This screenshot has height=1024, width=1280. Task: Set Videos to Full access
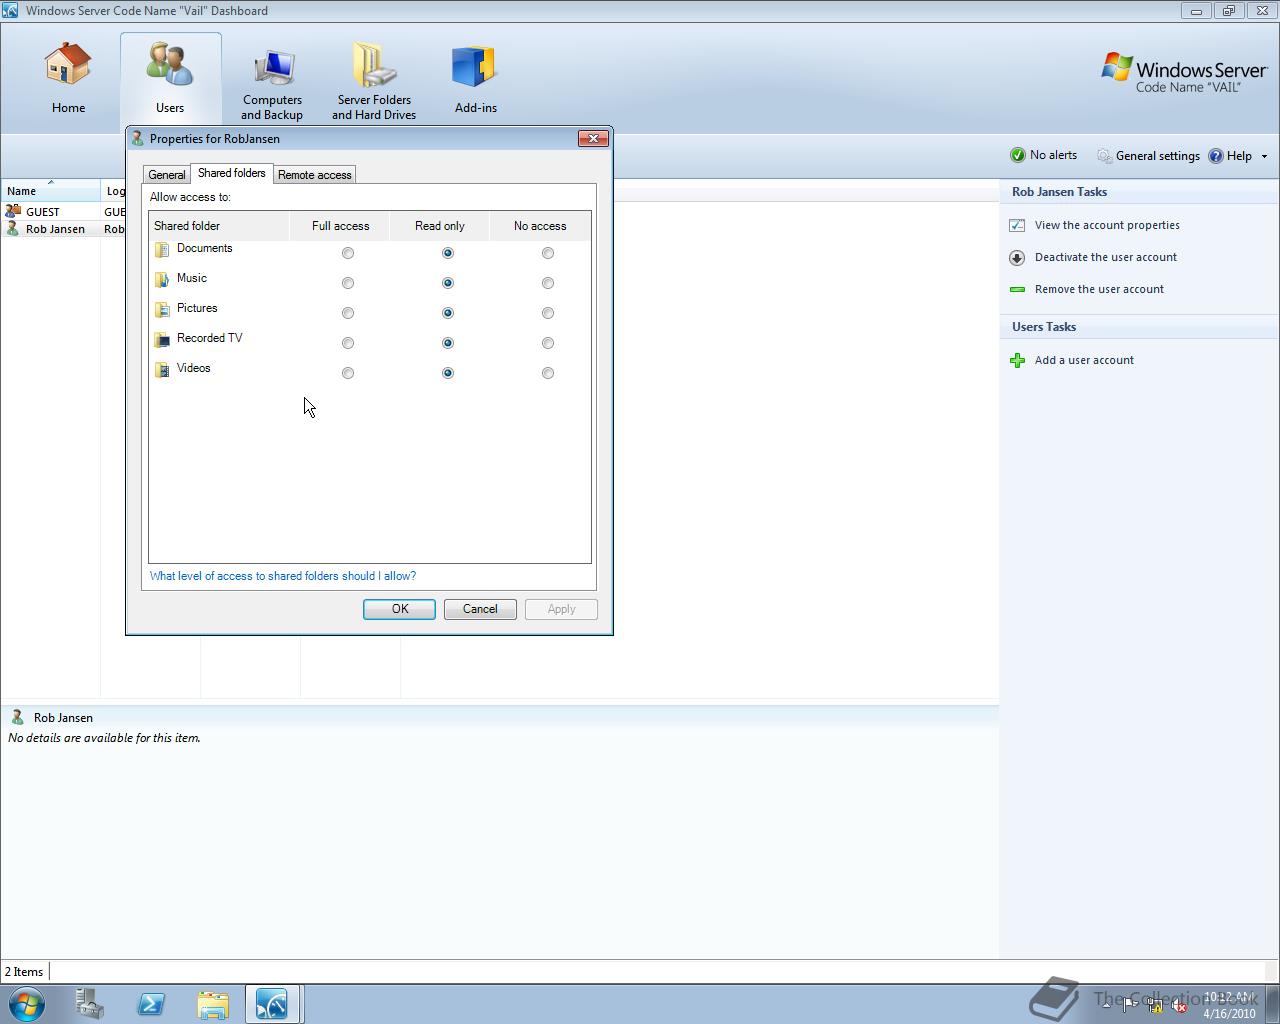click(348, 373)
